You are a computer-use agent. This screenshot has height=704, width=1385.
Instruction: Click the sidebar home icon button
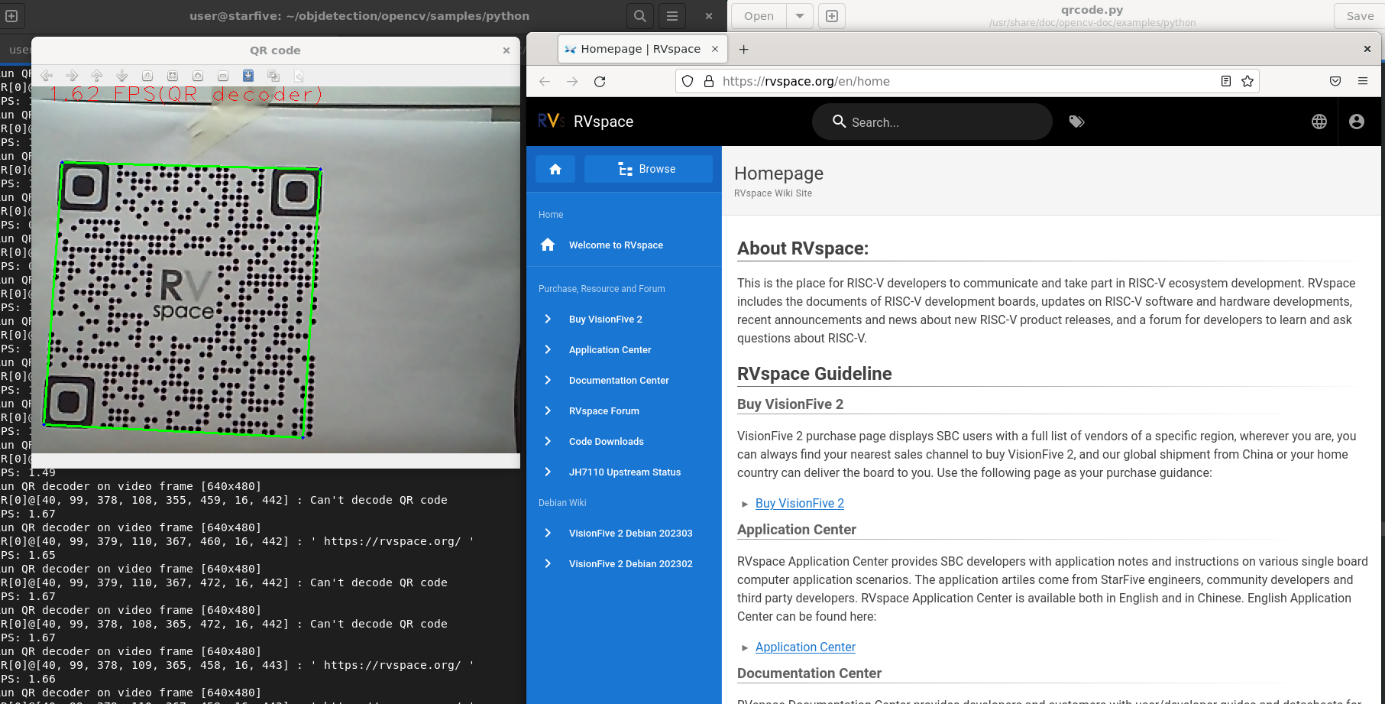pos(555,169)
